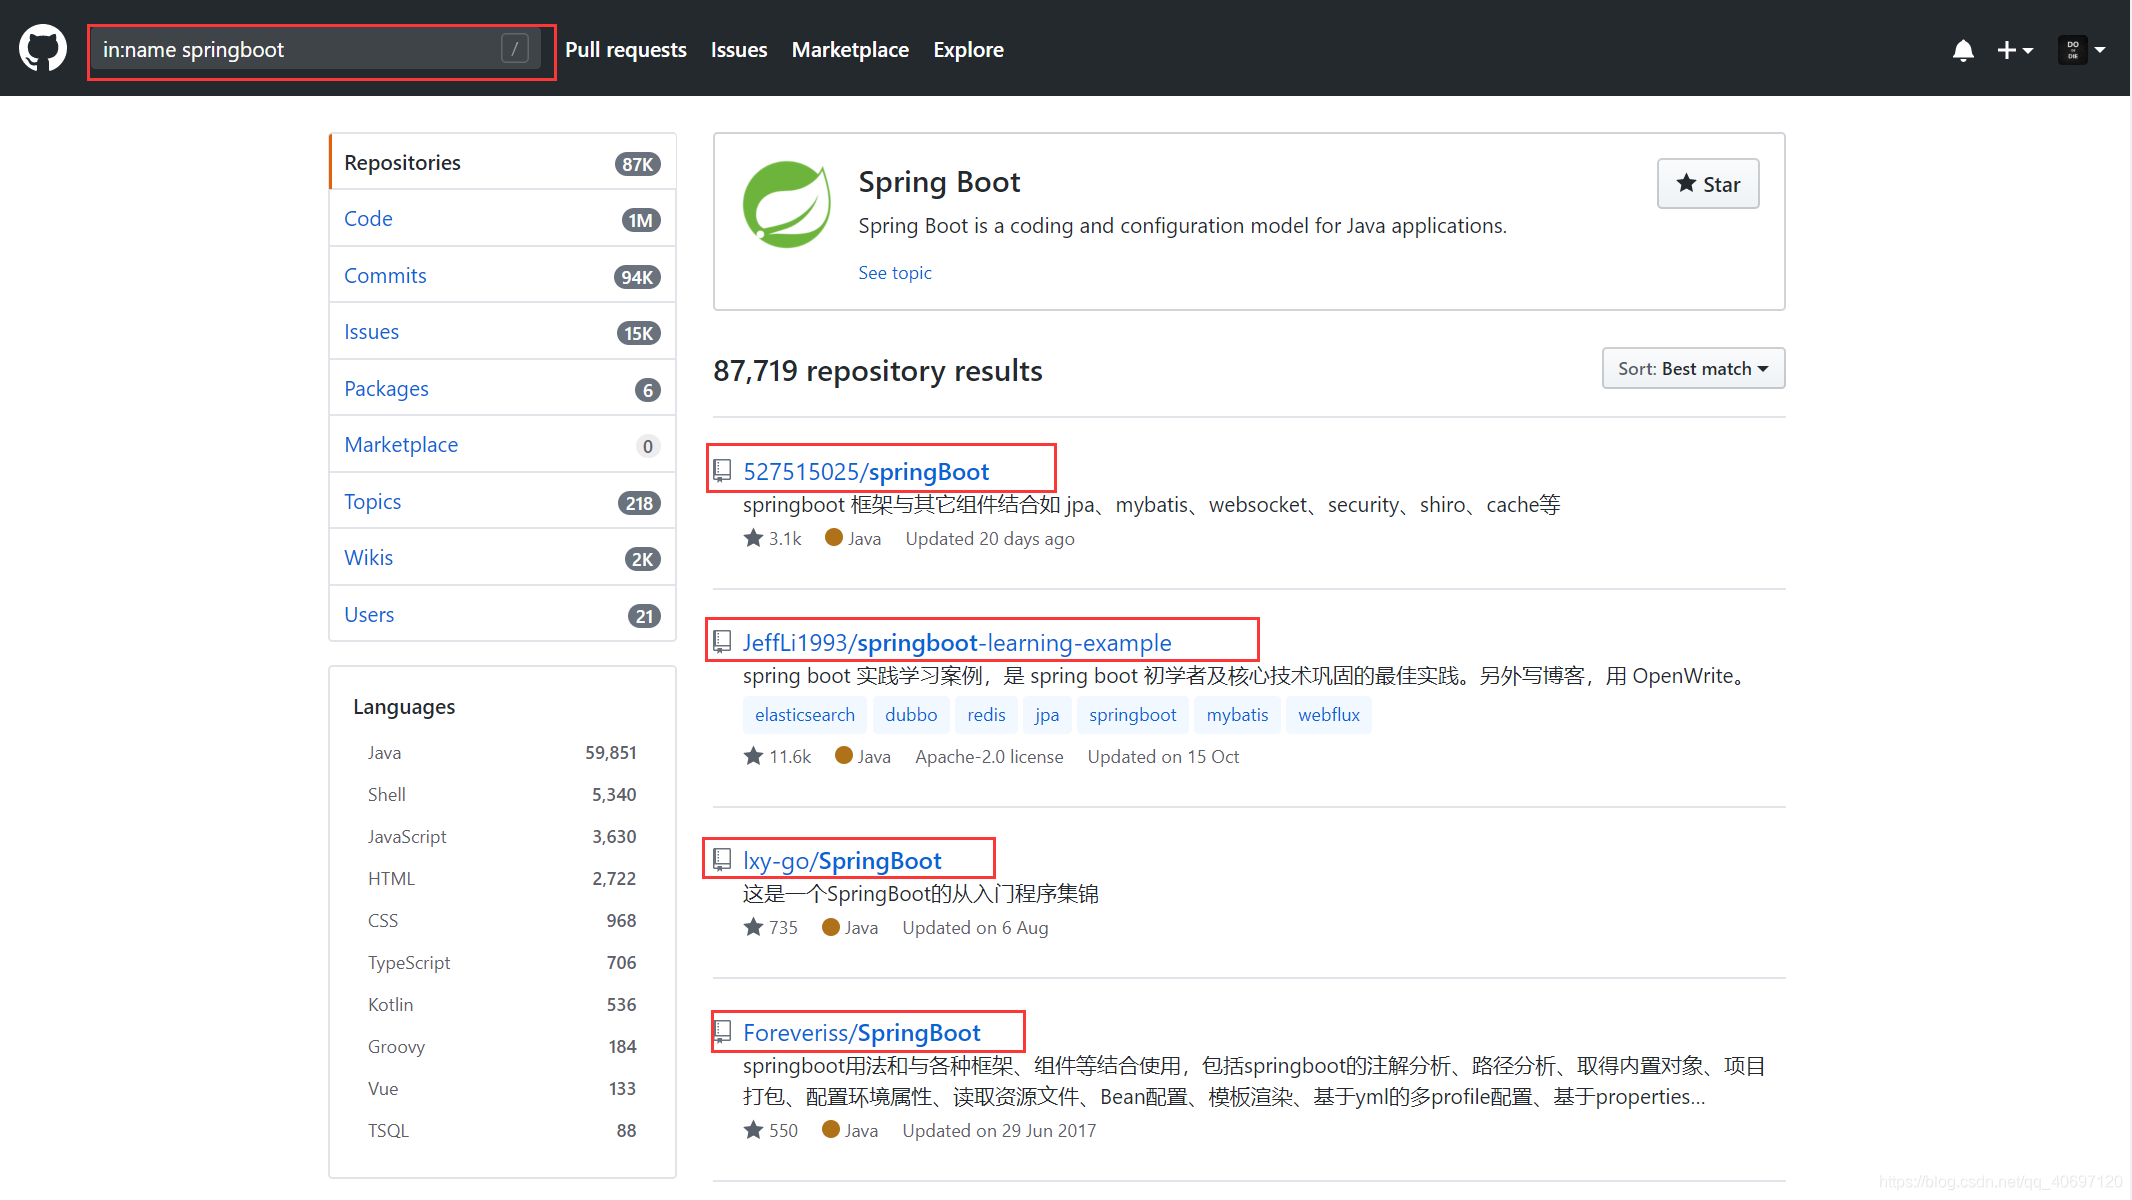Screen dimensions: 2132x1200
Task: Click the redis topic tag
Action: coord(986,715)
